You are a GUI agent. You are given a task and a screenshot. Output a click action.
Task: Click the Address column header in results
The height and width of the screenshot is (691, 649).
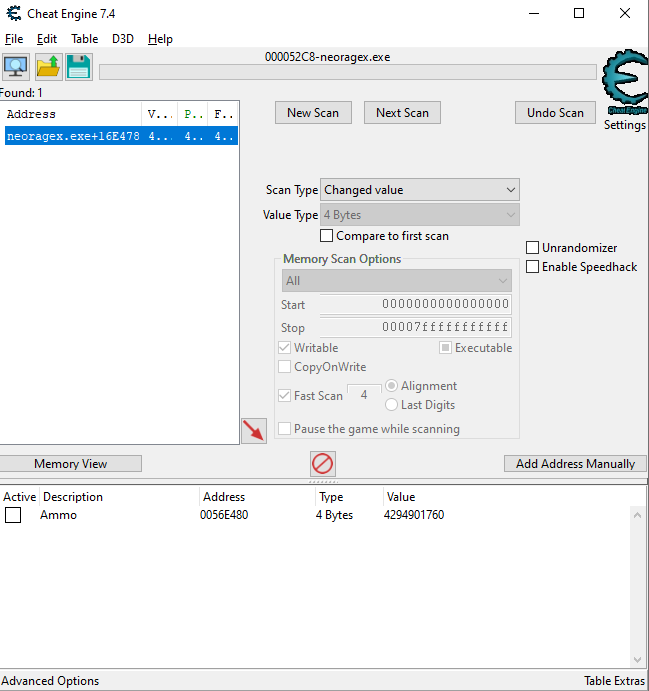[71, 114]
